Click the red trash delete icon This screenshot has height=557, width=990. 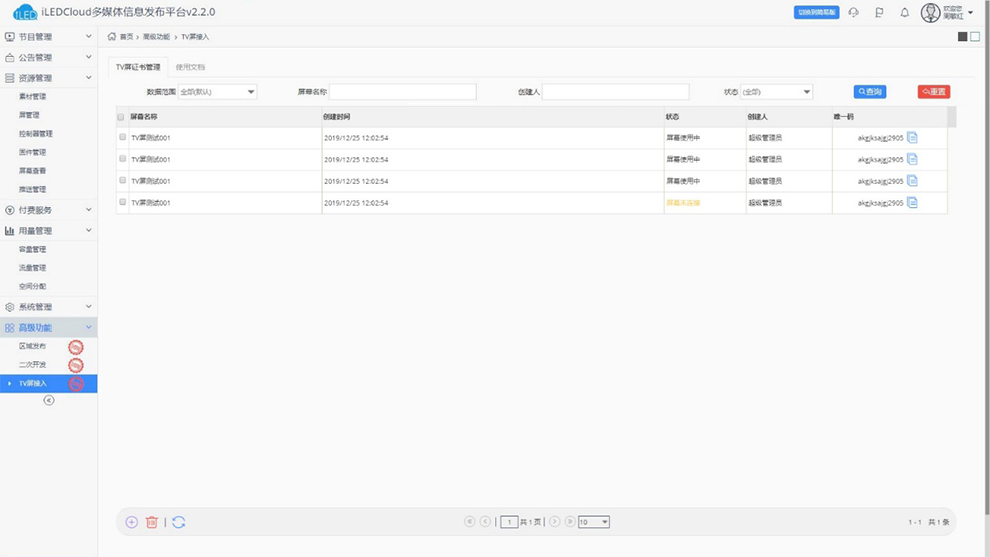tap(152, 522)
